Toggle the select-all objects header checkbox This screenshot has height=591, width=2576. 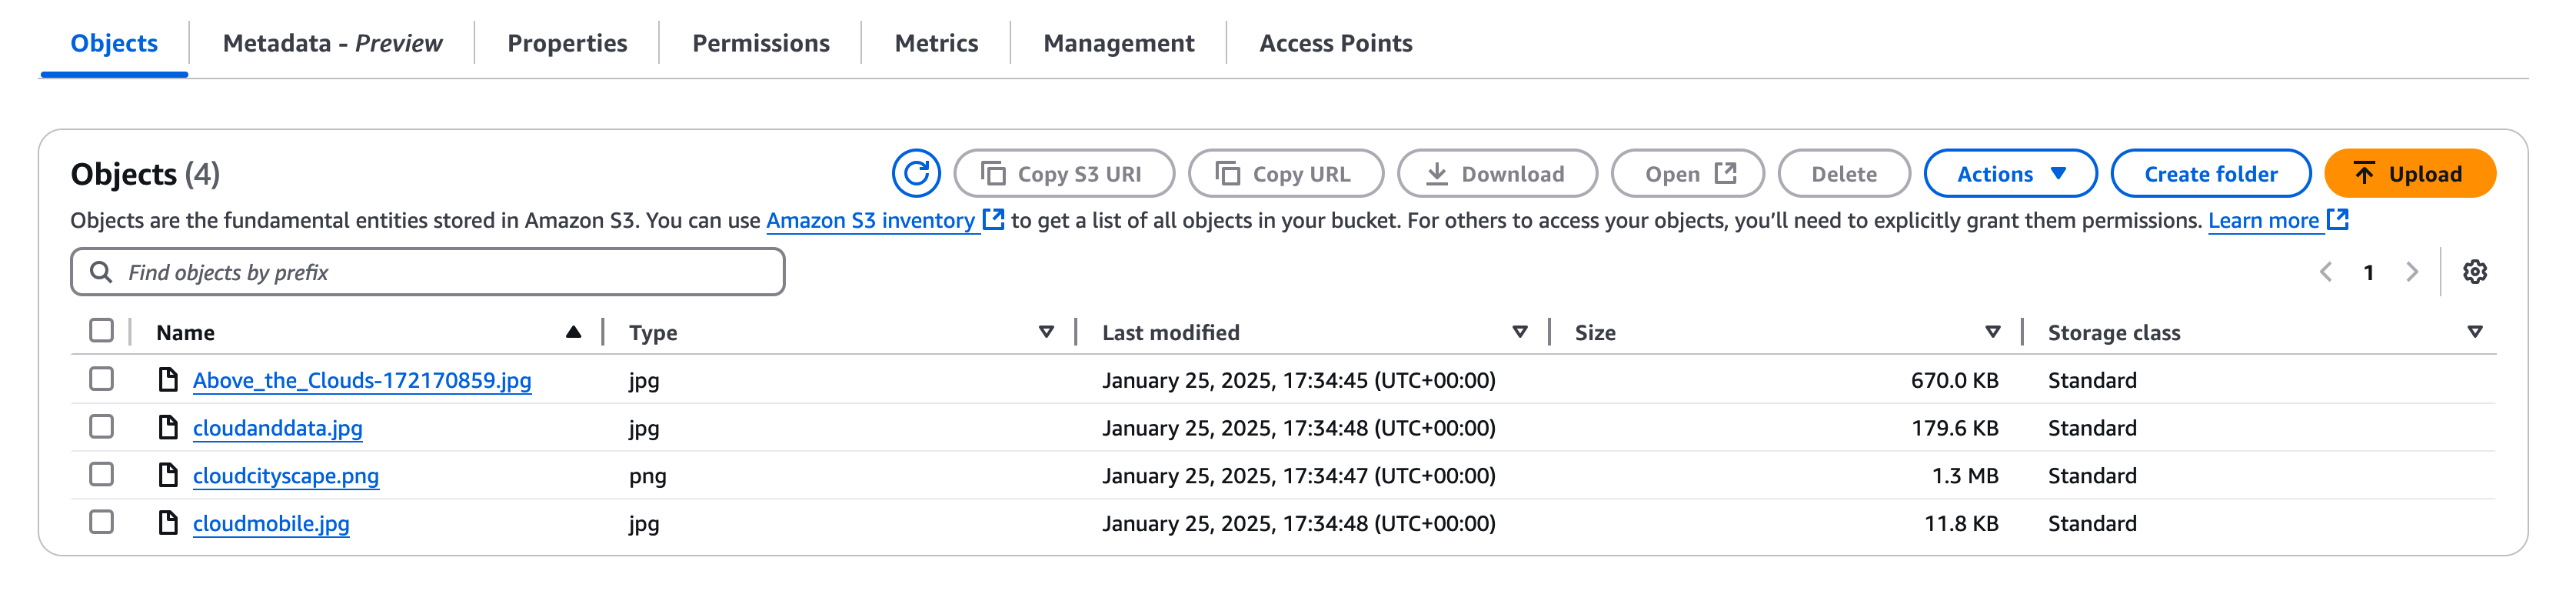tap(101, 331)
